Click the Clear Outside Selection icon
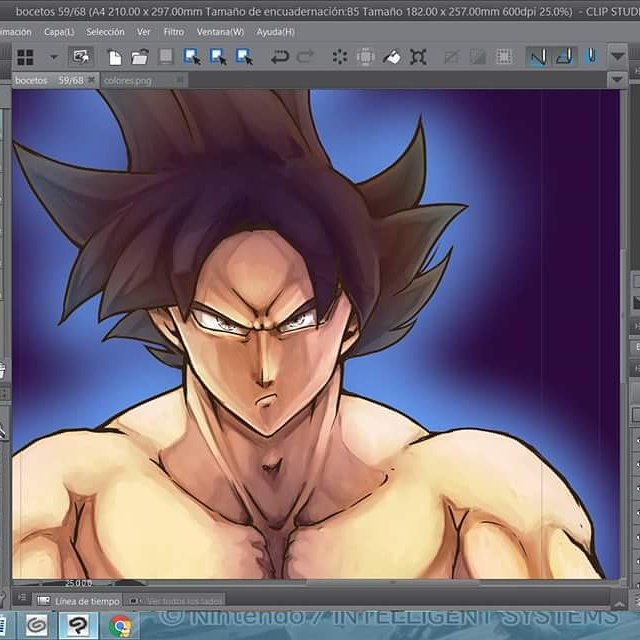 tap(365, 57)
